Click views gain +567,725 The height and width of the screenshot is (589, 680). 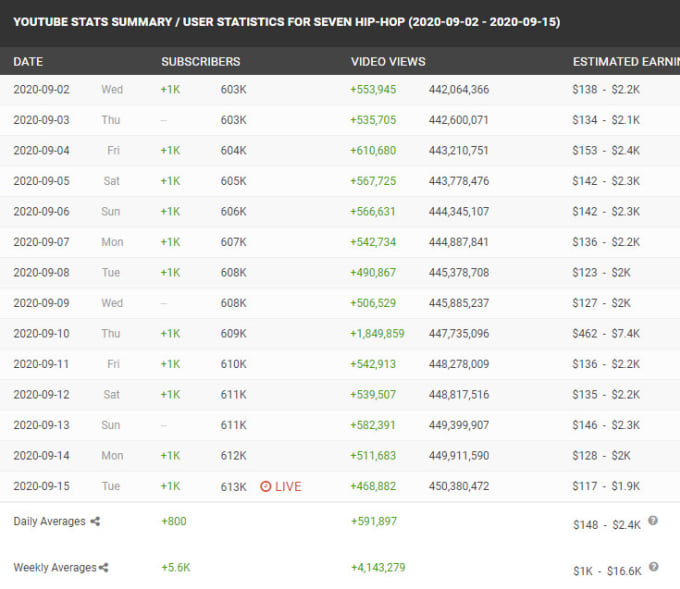[373, 181]
